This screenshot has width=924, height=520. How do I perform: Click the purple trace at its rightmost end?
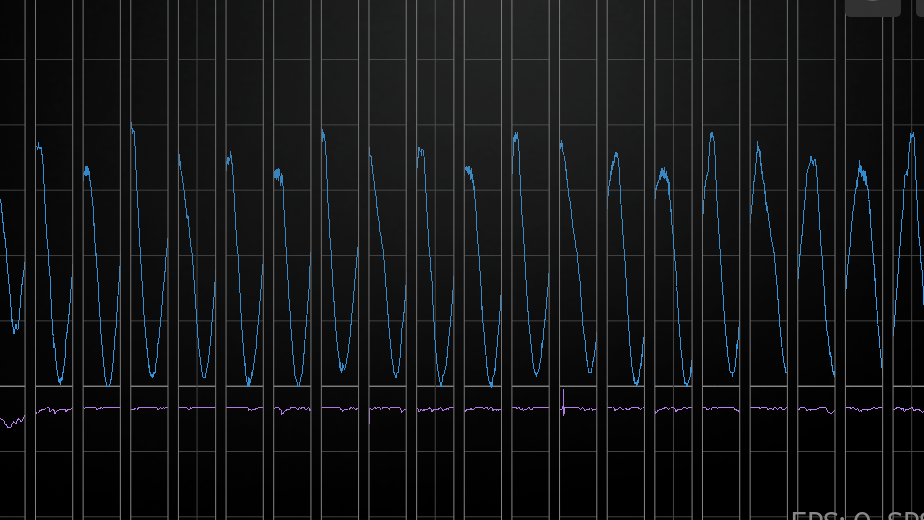point(920,409)
